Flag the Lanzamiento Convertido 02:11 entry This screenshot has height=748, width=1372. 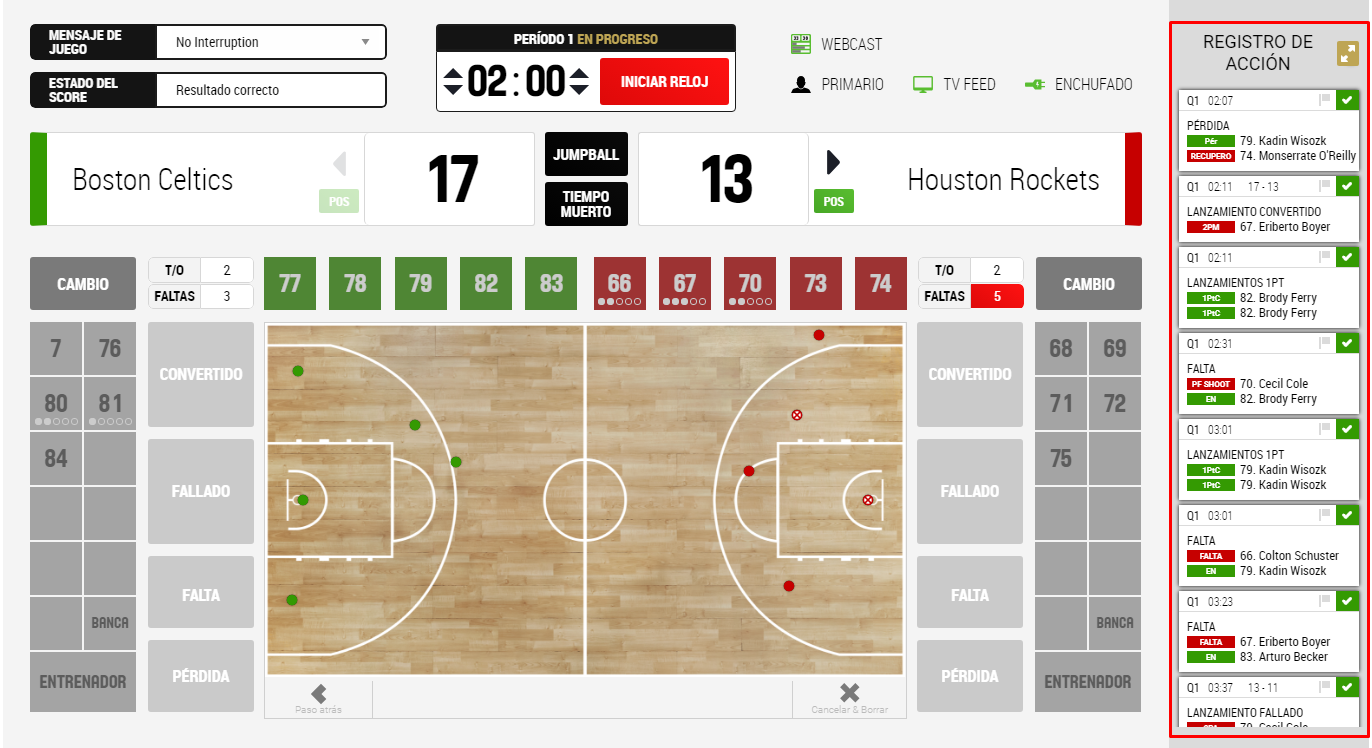1325,186
